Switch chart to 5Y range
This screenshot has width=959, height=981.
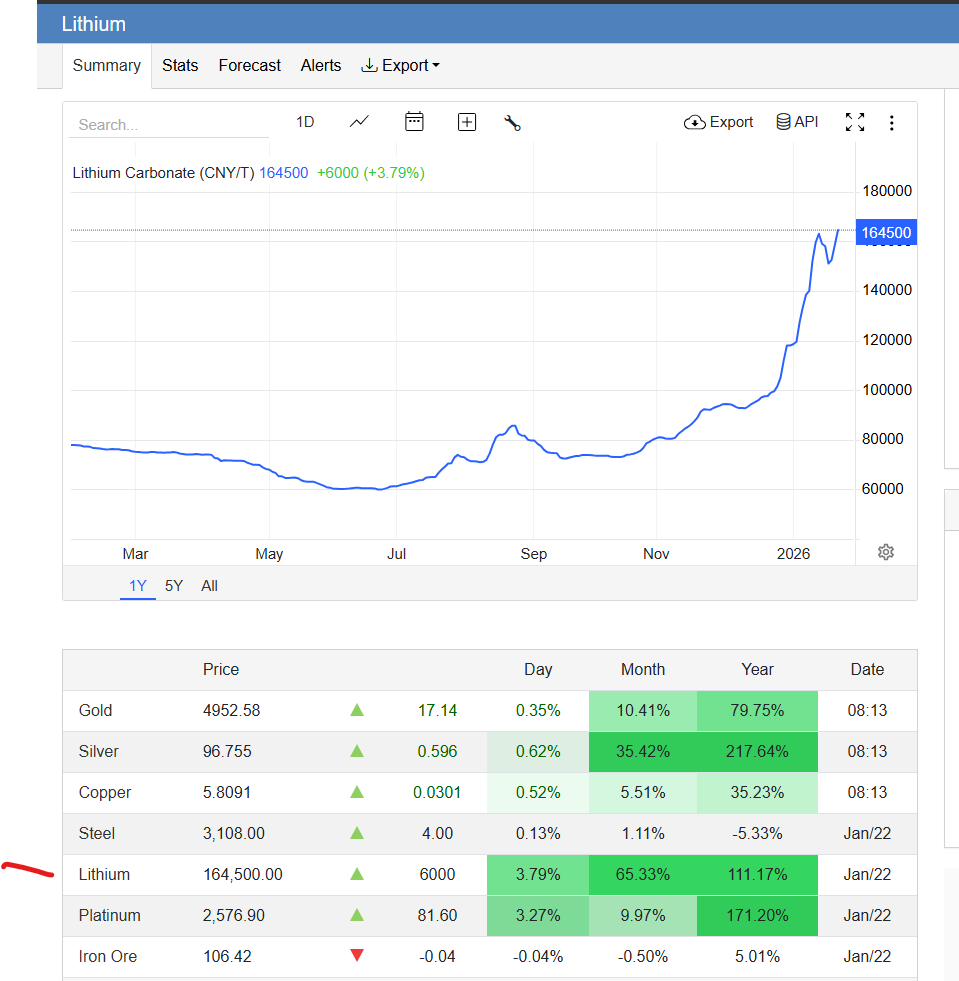(174, 586)
